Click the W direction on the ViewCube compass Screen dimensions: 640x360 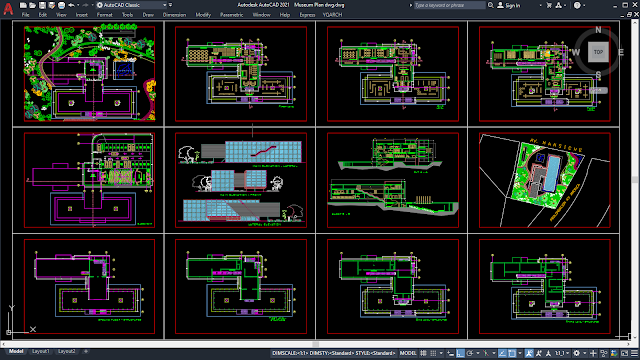(576, 52)
